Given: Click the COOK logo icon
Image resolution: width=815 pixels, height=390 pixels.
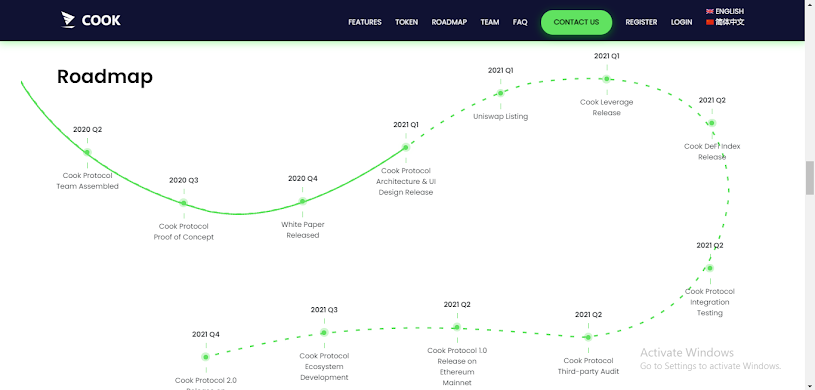Looking at the screenshot, I should point(68,20).
